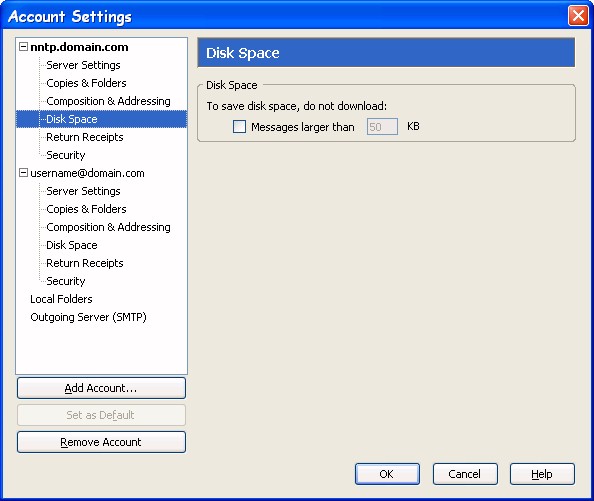Select Return Receipts under nntp.domain.com
This screenshot has width=594, height=501.
(84, 137)
